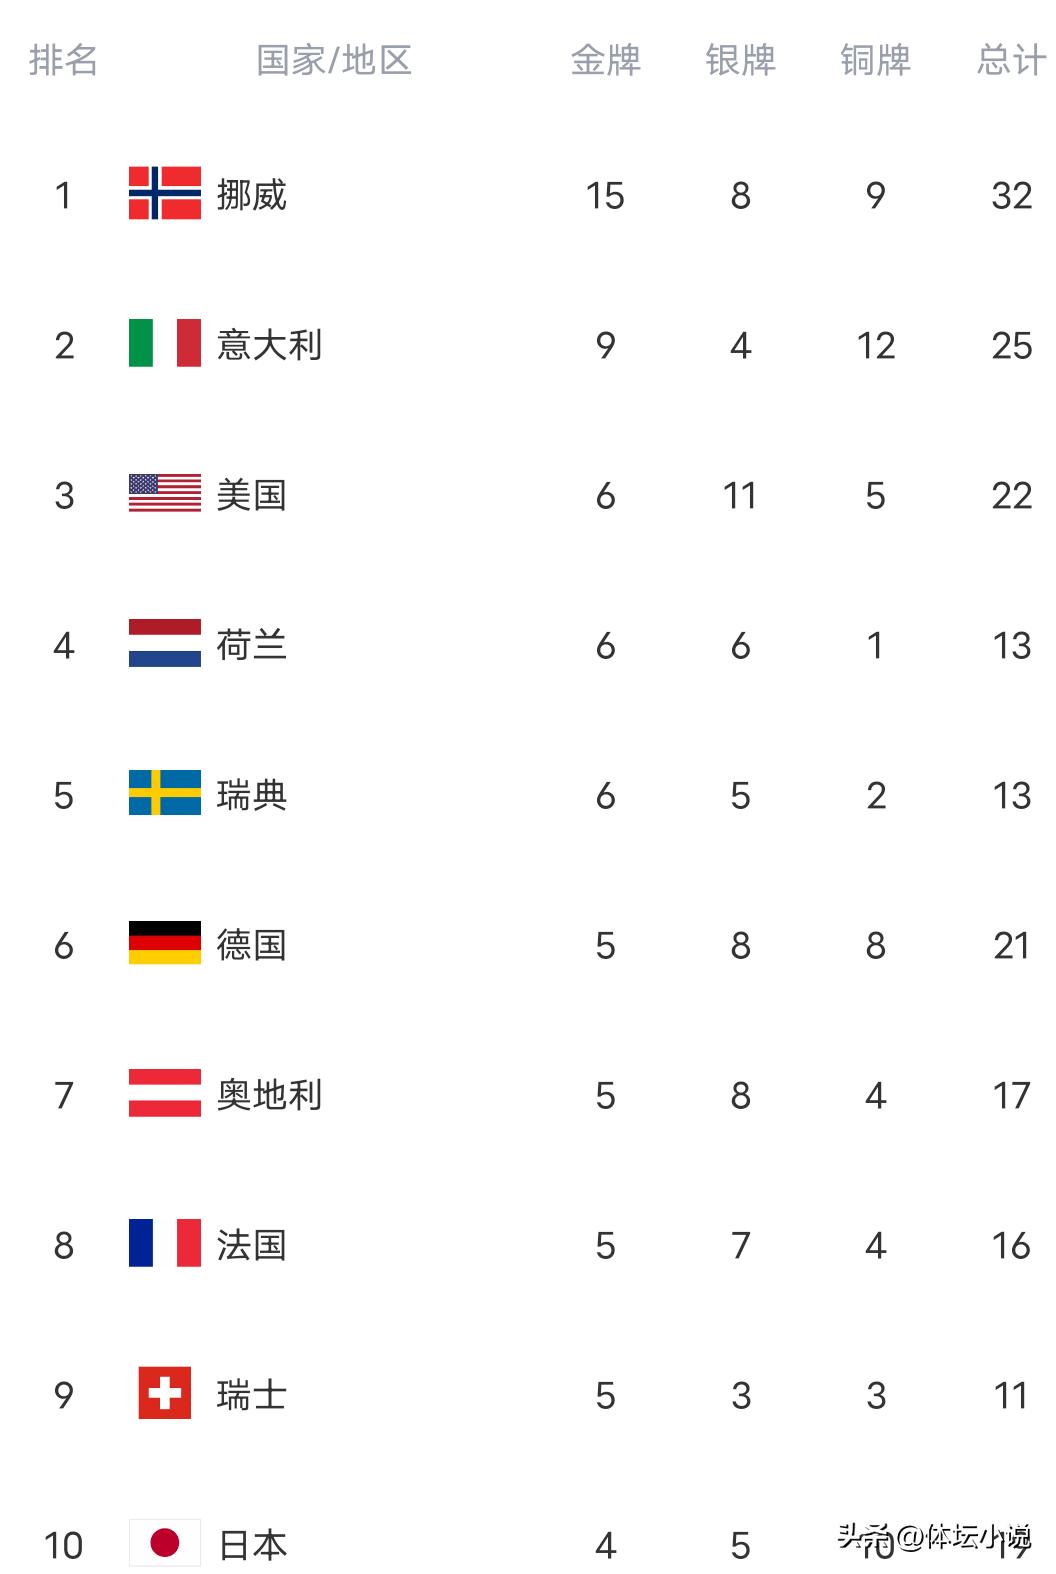Click the France flag icon
This screenshot has height=1574, width=1056.
pos(165,1243)
